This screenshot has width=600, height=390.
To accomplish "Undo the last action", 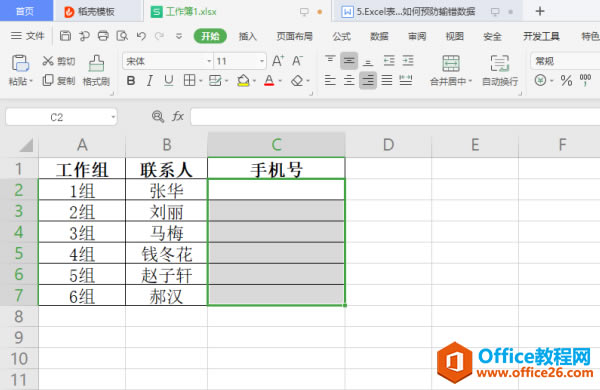I will pyautogui.click(x=141, y=36).
